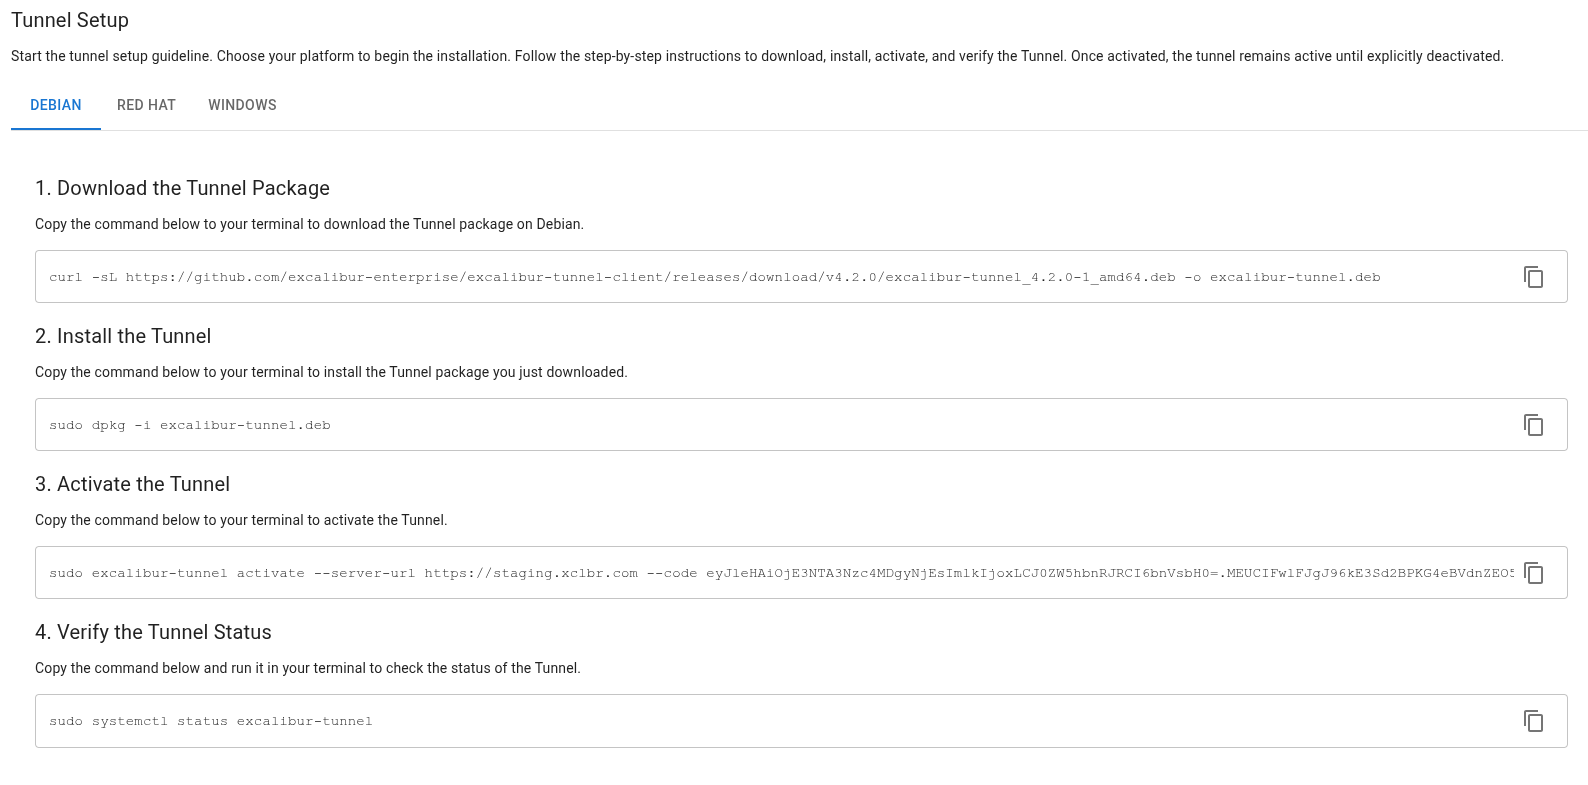Copy the dpkg install command
1588x785 pixels.
click(x=1533, y=425)
